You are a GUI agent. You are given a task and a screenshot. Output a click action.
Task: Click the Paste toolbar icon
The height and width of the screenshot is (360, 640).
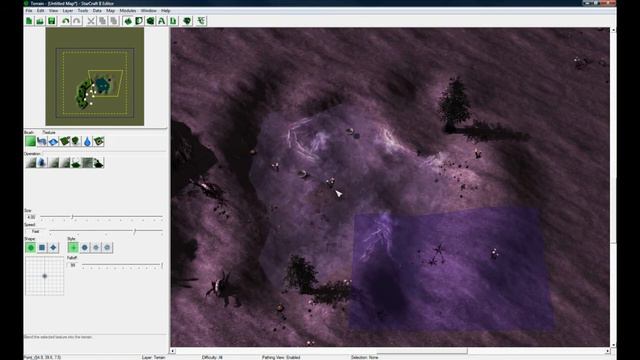tap(113, 21)
